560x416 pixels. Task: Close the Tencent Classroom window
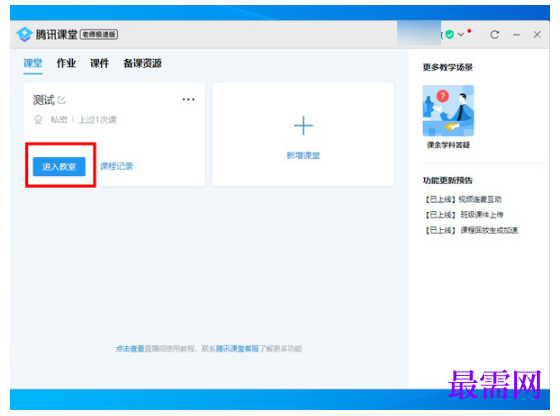537,35
